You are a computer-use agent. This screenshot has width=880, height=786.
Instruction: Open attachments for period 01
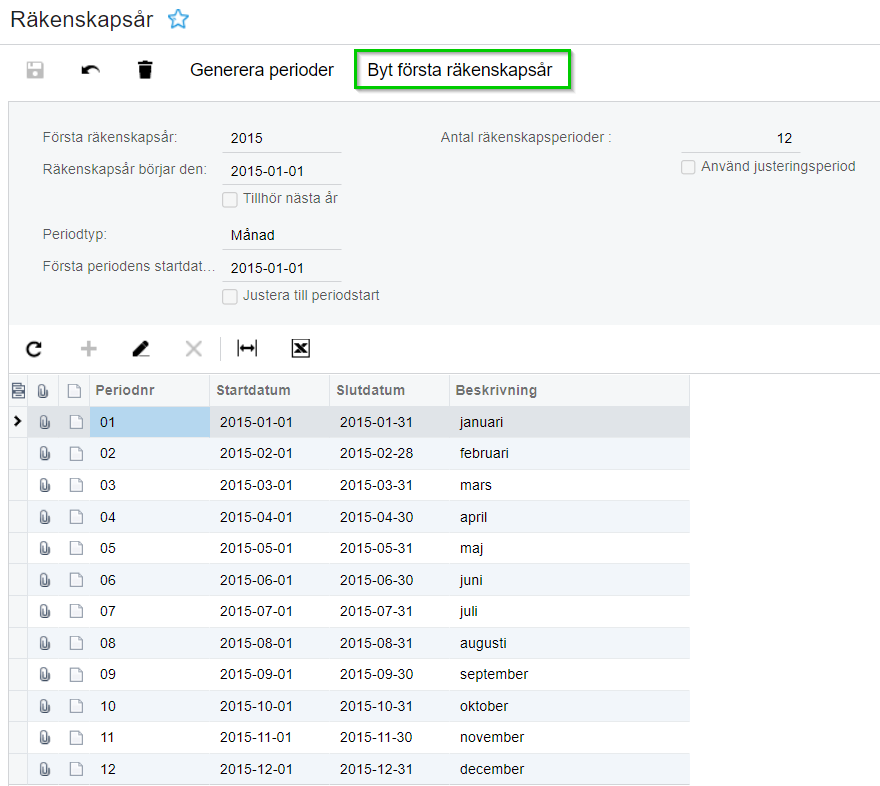tap(44, 422)
